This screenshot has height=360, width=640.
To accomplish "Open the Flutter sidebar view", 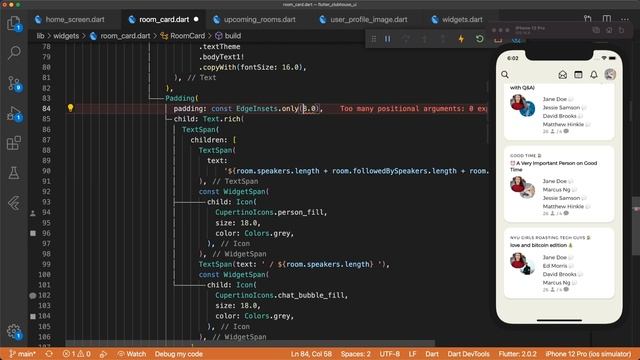I will click(x=14, y=203).
